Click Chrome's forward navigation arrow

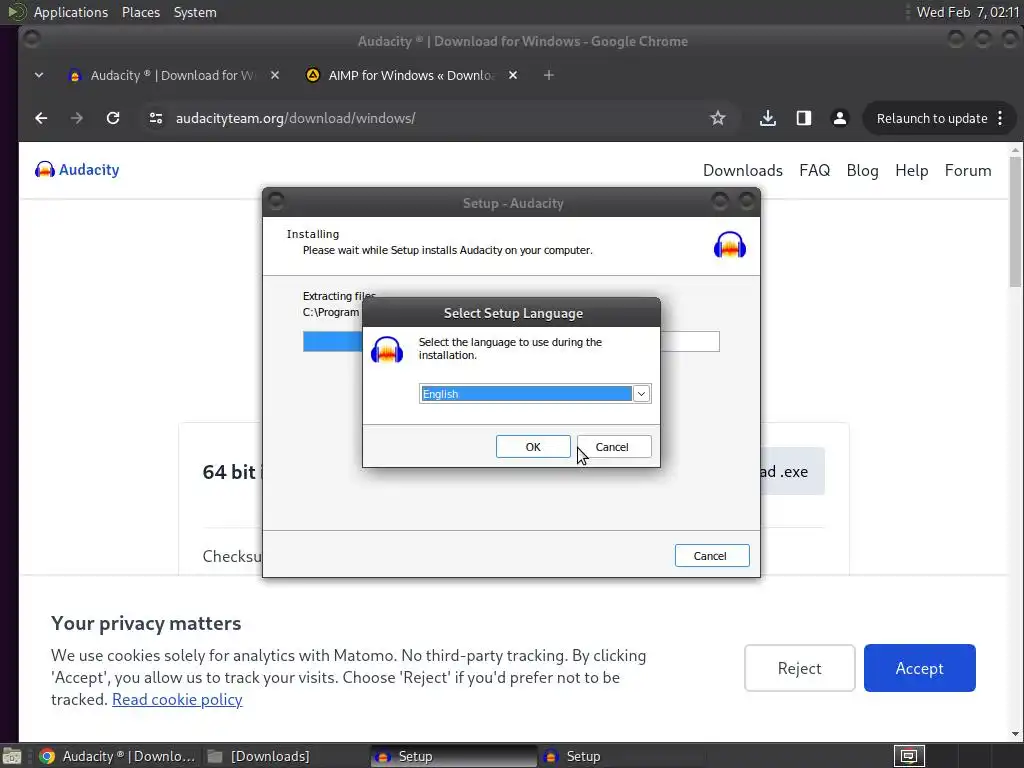tap(77, 118)
